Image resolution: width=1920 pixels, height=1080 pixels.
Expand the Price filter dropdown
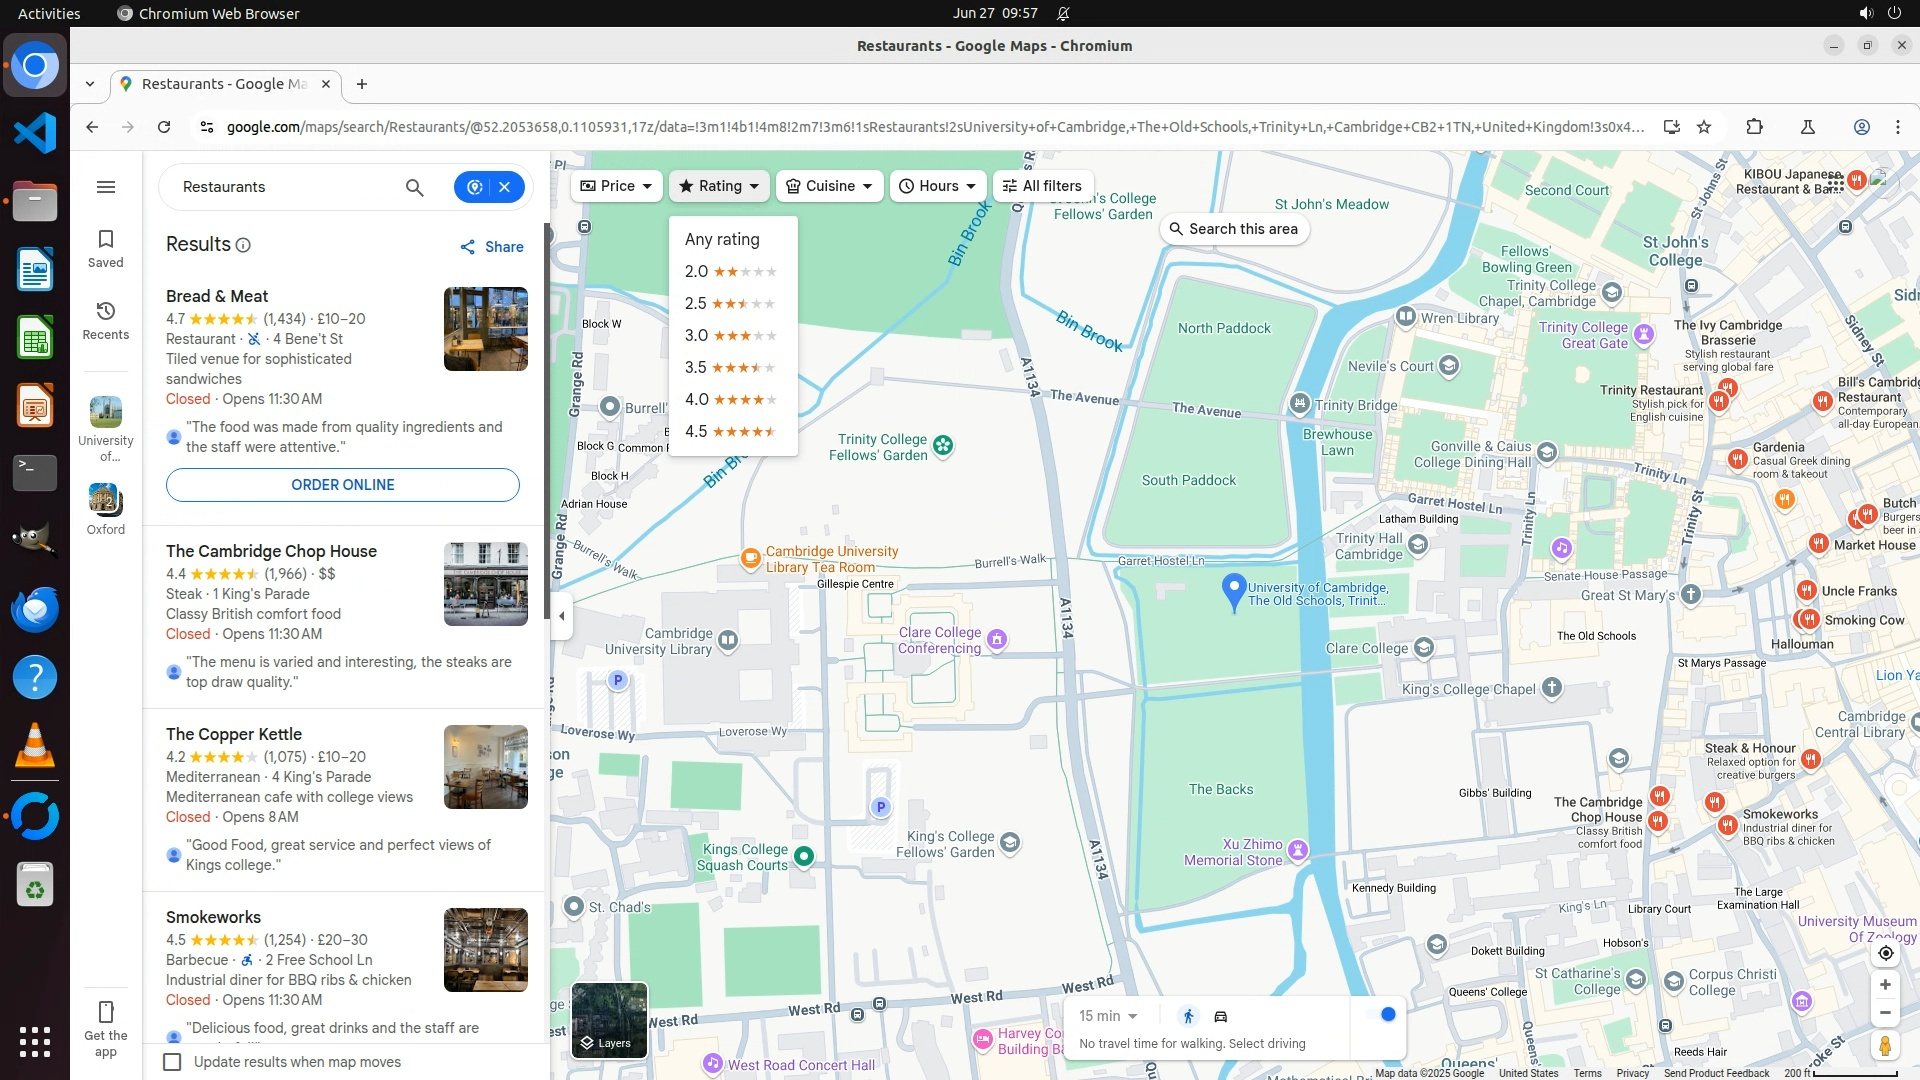[616, 186]
